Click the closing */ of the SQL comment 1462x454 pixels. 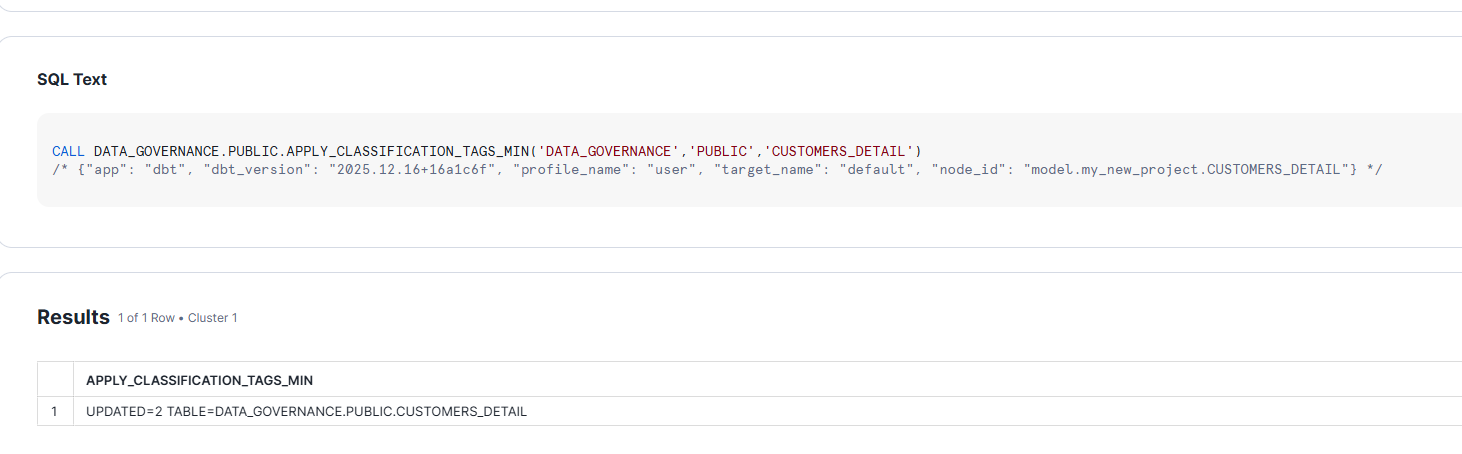click(1375, 169)
